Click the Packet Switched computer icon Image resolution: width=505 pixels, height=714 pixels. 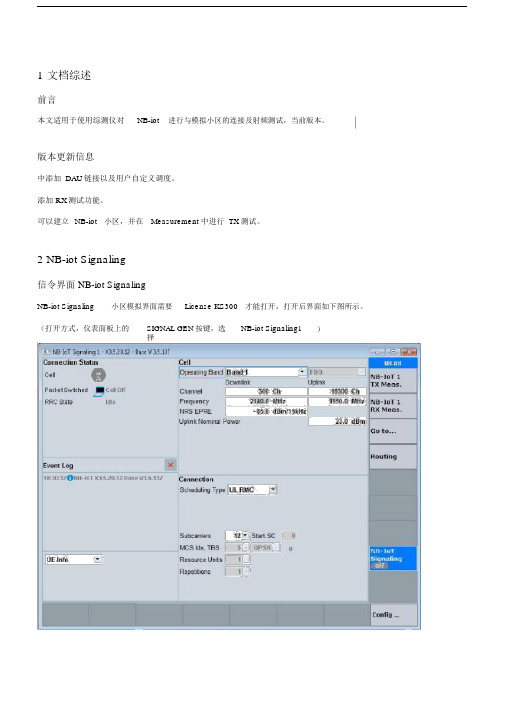tap(100, 391)
